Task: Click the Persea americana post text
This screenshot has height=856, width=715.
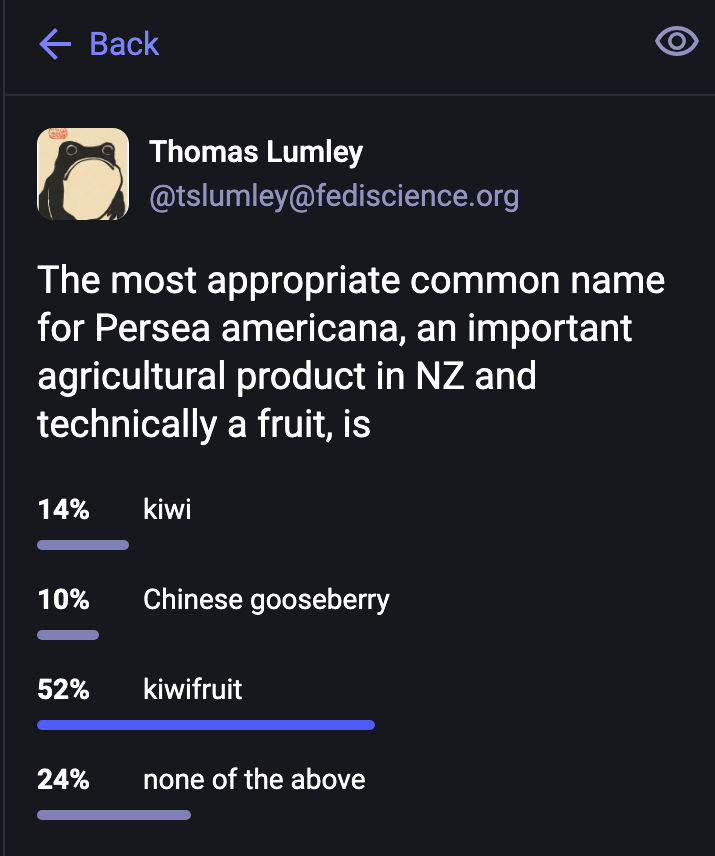Action: [351, 328]
